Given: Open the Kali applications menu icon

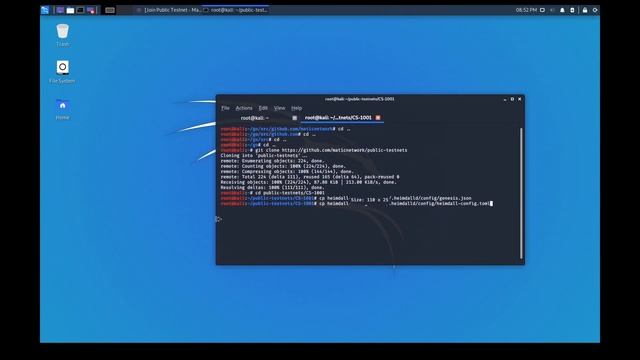Looking at the screenshot, I should click(x=45, y=10).
